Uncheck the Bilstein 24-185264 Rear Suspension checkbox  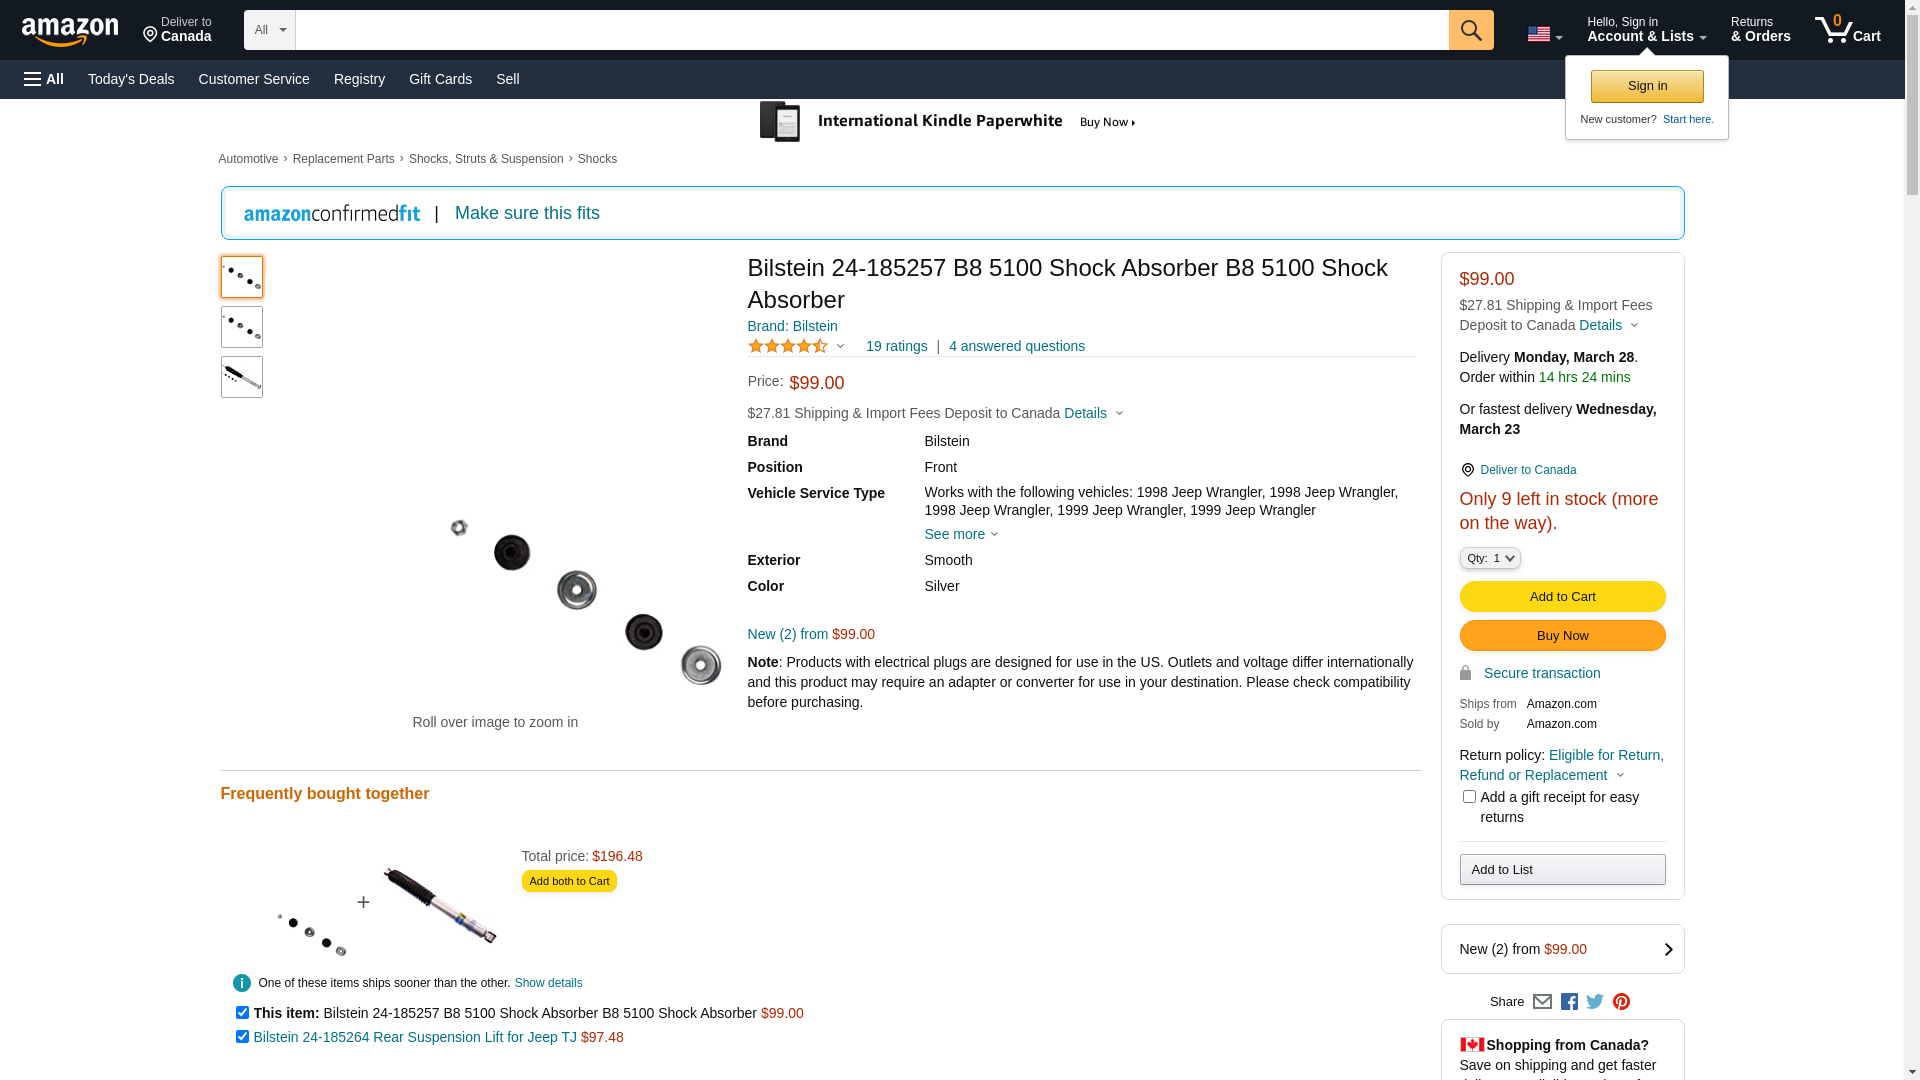pos(242,1037)
